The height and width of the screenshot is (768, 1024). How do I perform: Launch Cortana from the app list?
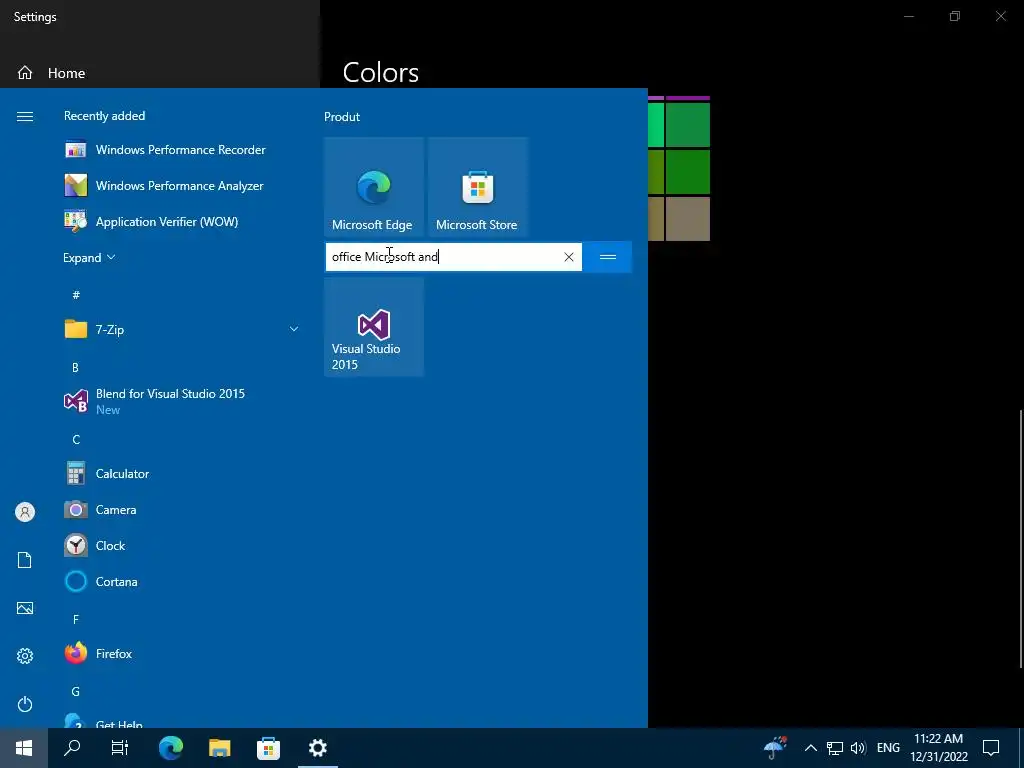[183, 581]
